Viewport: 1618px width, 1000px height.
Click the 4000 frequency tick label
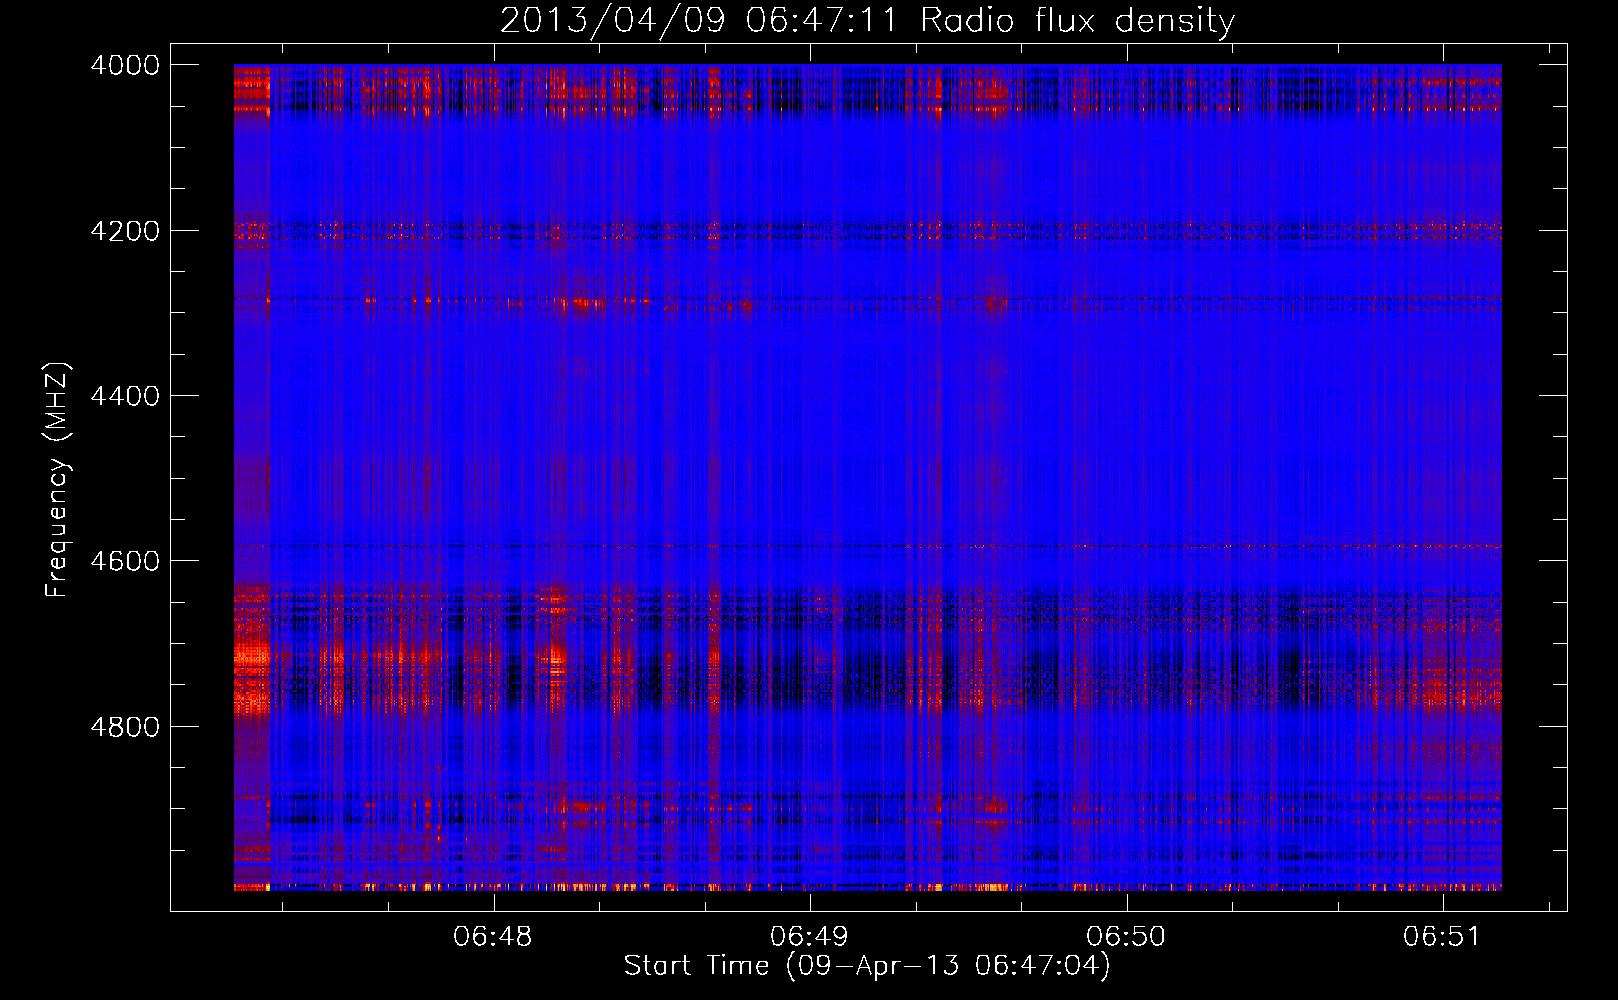125,65
